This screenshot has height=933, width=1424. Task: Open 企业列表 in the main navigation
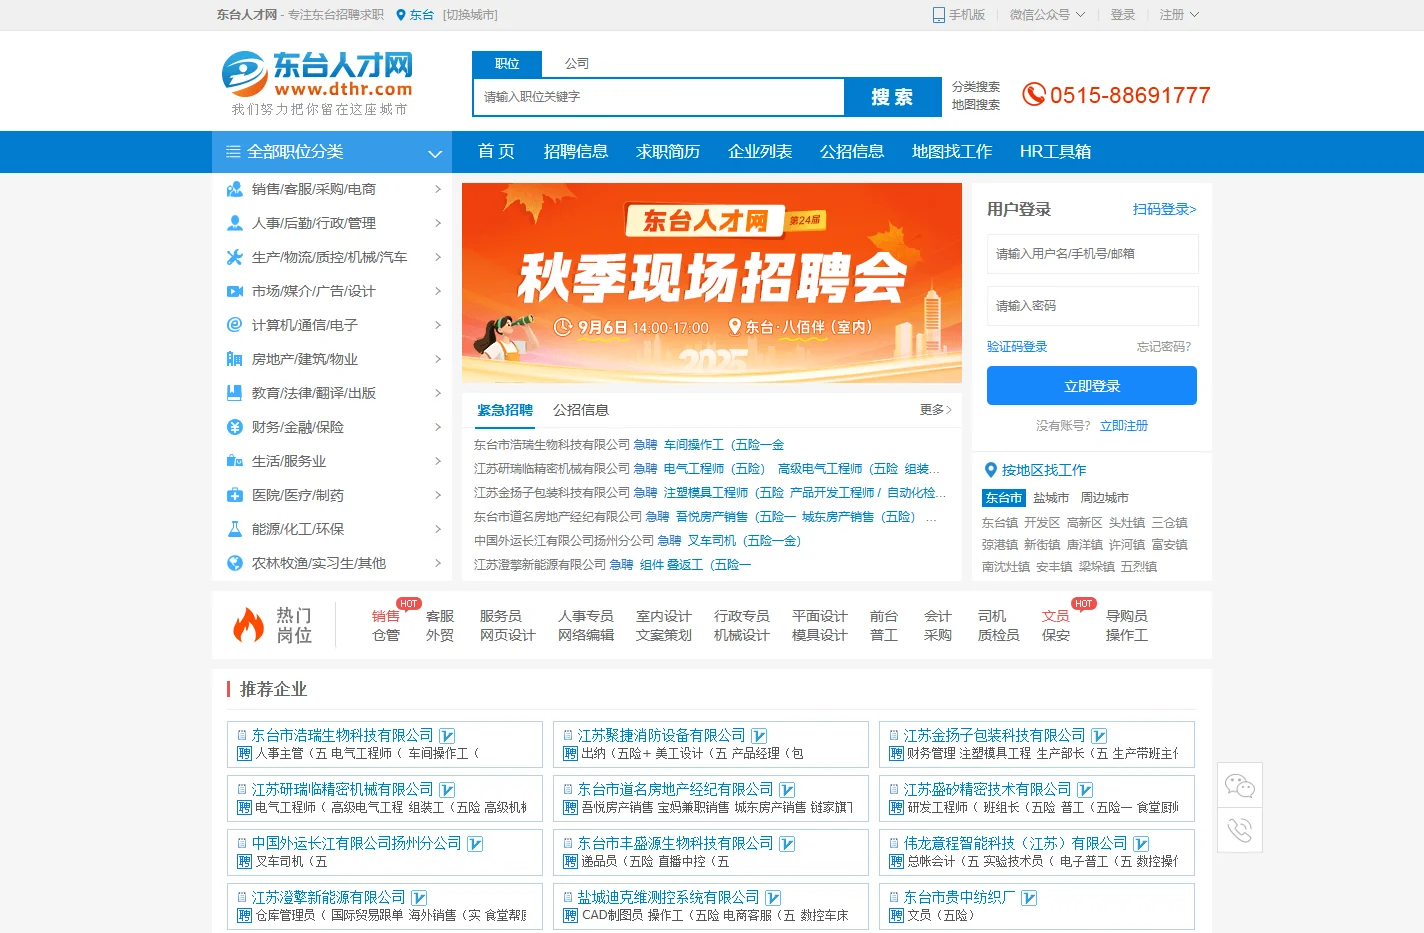pyautogui.click(x=760, y=152)
